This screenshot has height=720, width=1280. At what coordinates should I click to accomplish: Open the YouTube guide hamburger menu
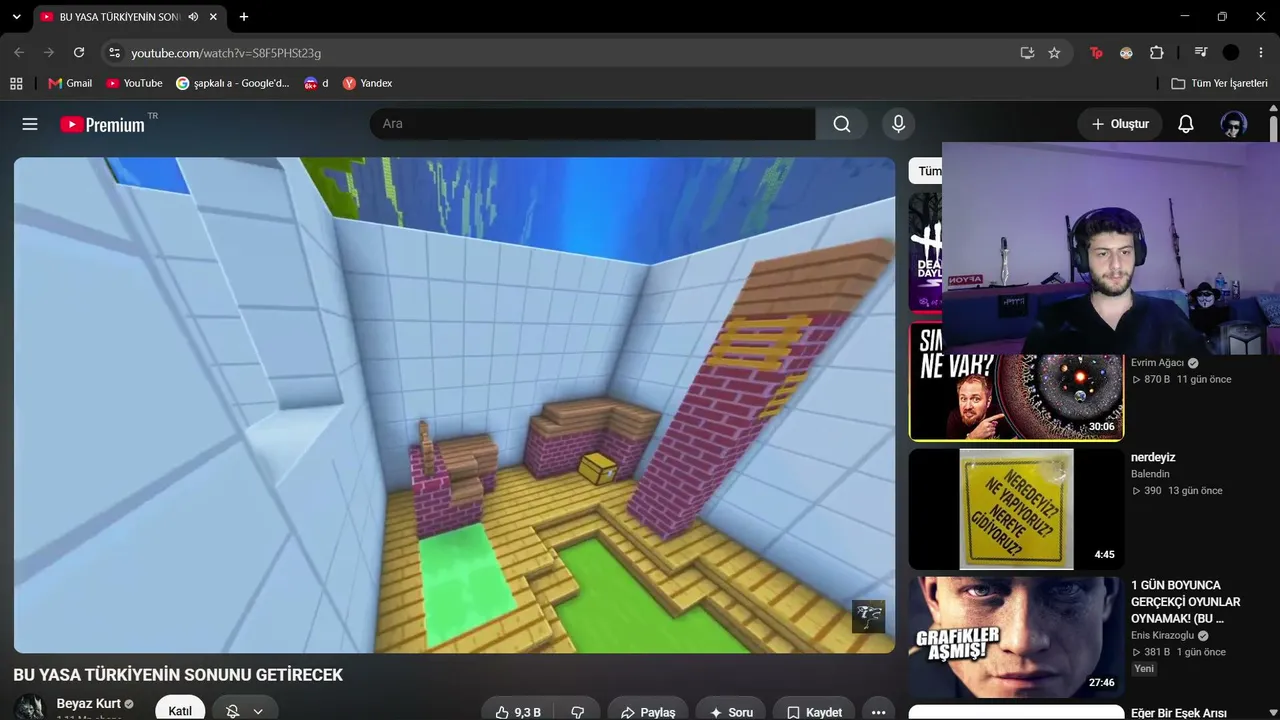(x=30, y=124)
